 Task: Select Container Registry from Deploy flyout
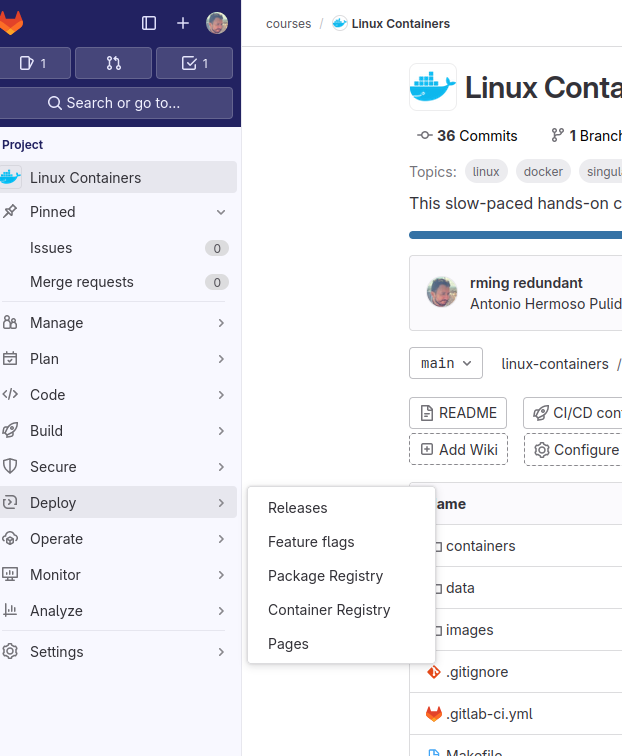[x=329, y=610]
